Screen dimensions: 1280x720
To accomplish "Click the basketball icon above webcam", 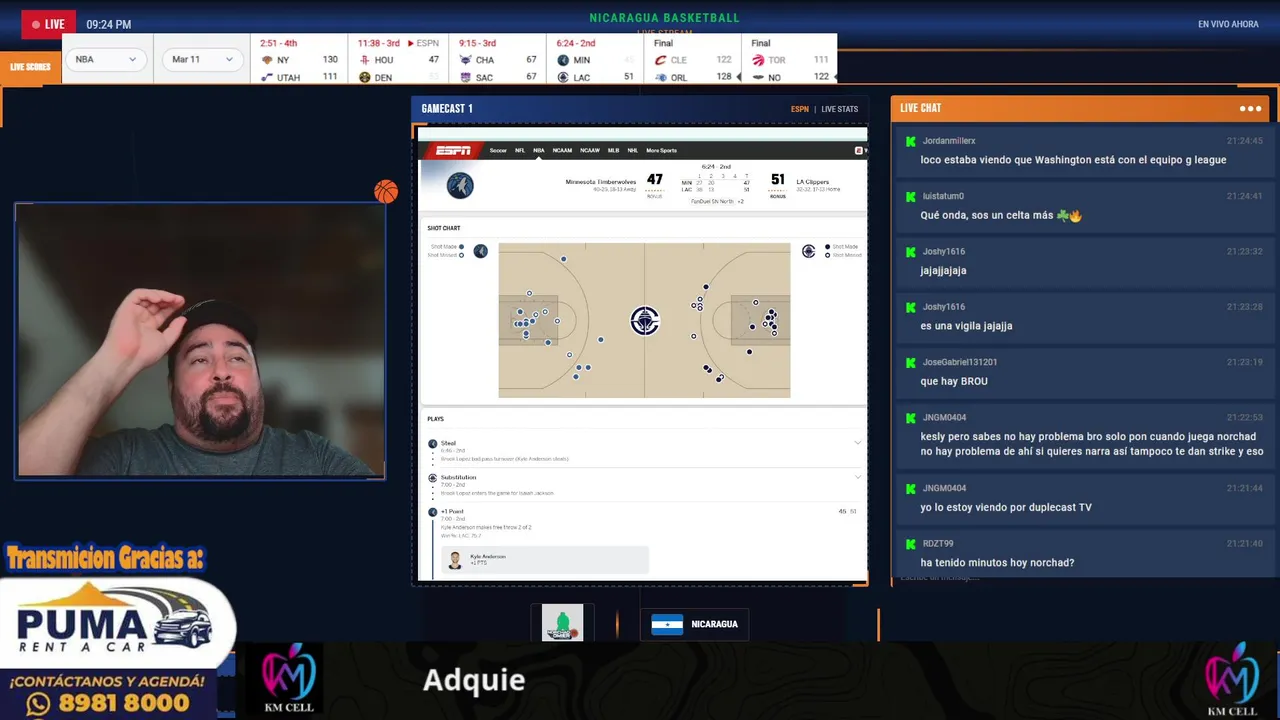I will [x=386, y=191].
